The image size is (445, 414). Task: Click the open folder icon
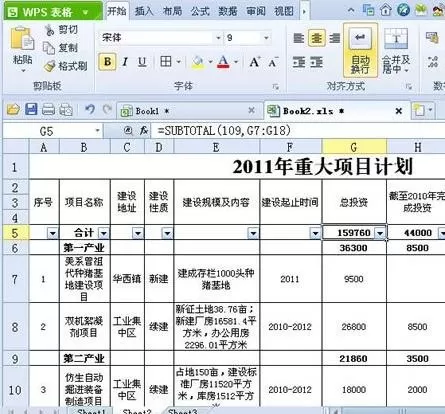pos(13,109)
